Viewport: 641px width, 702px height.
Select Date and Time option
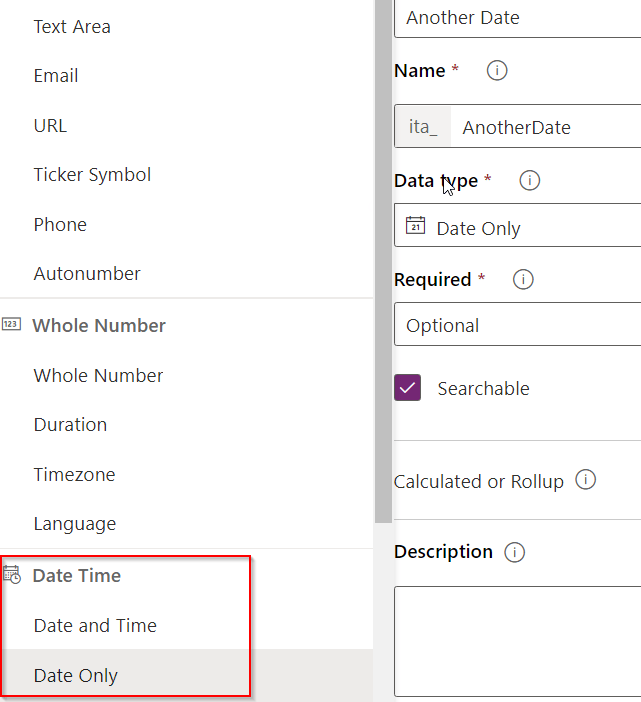(x=95, y=626)
